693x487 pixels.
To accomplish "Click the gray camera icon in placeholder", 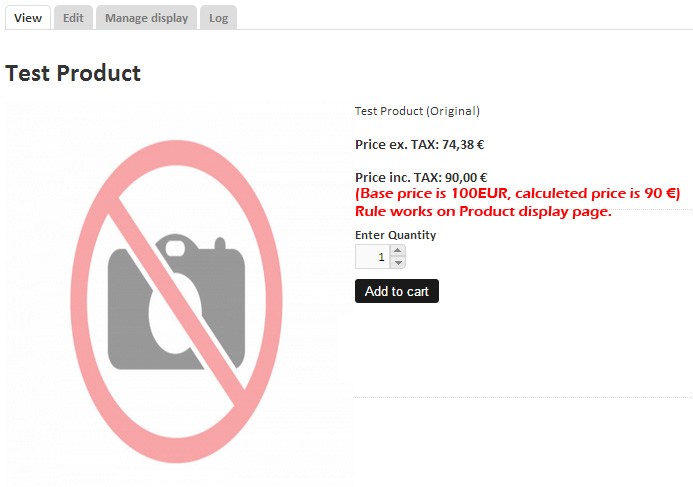I will (176, 302).
